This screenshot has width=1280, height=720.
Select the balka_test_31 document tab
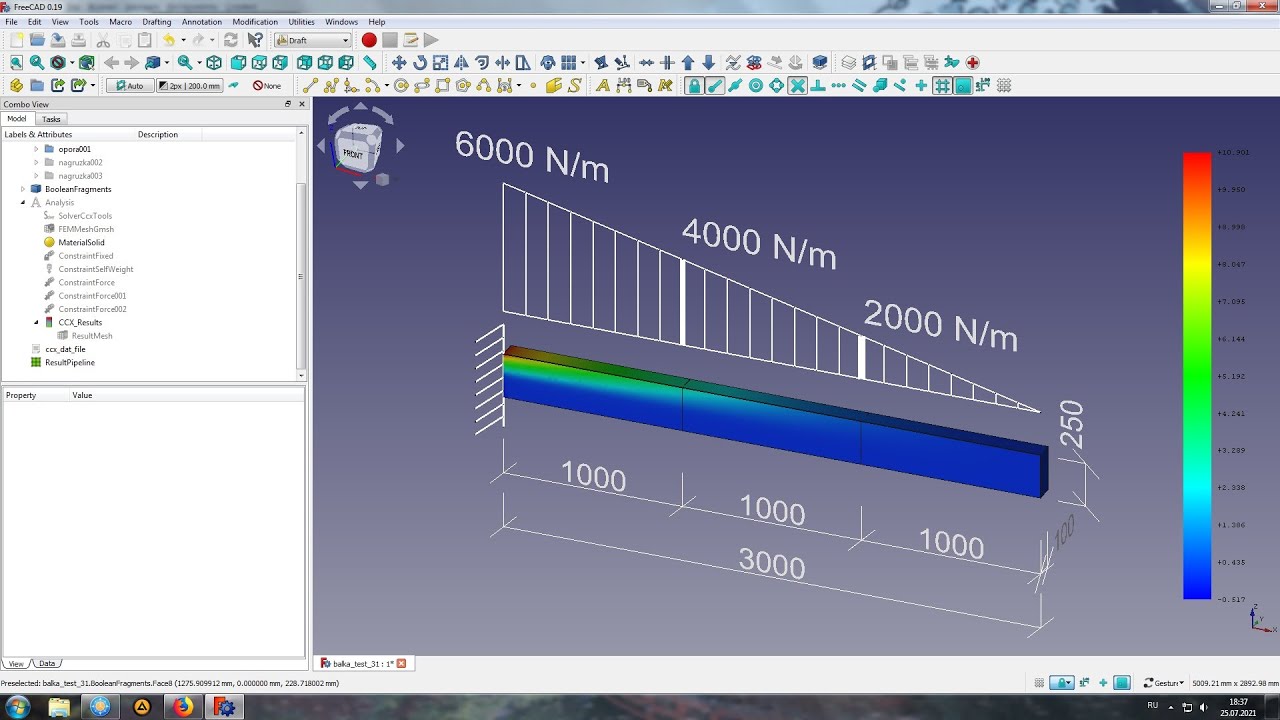tap(364, 663)
